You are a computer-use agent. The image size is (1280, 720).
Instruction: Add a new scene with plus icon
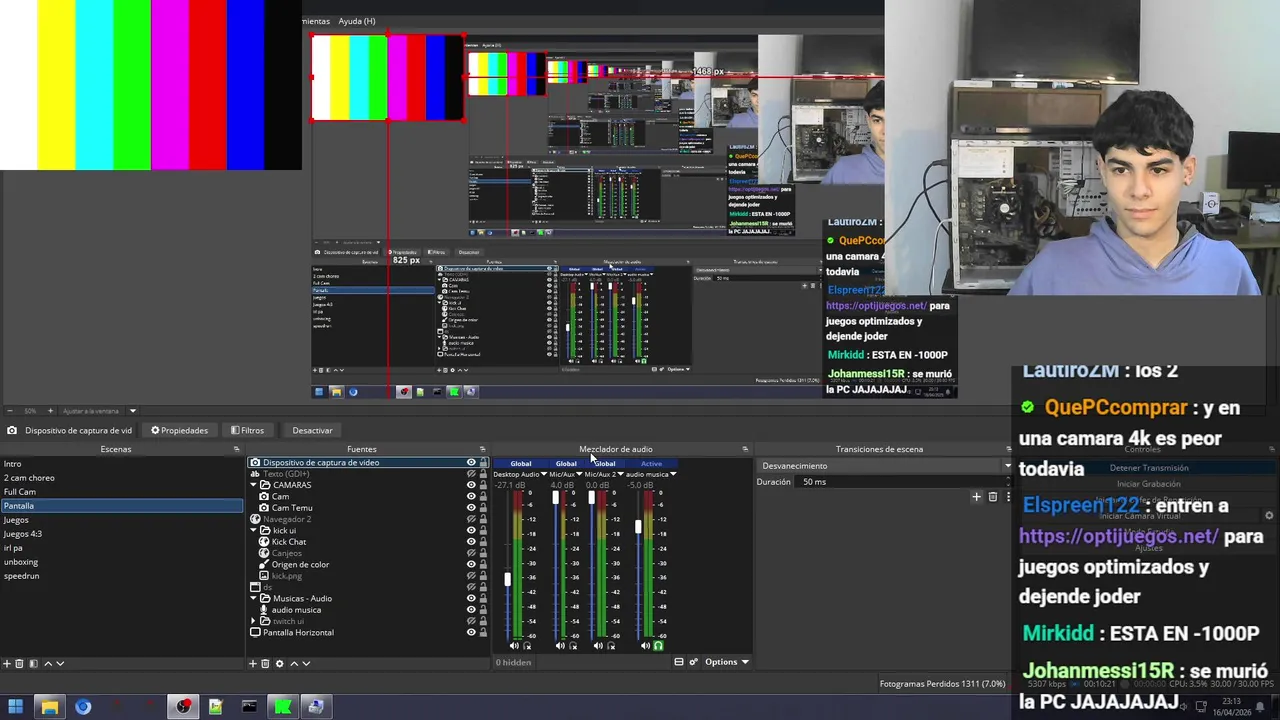tap(7, 663)
